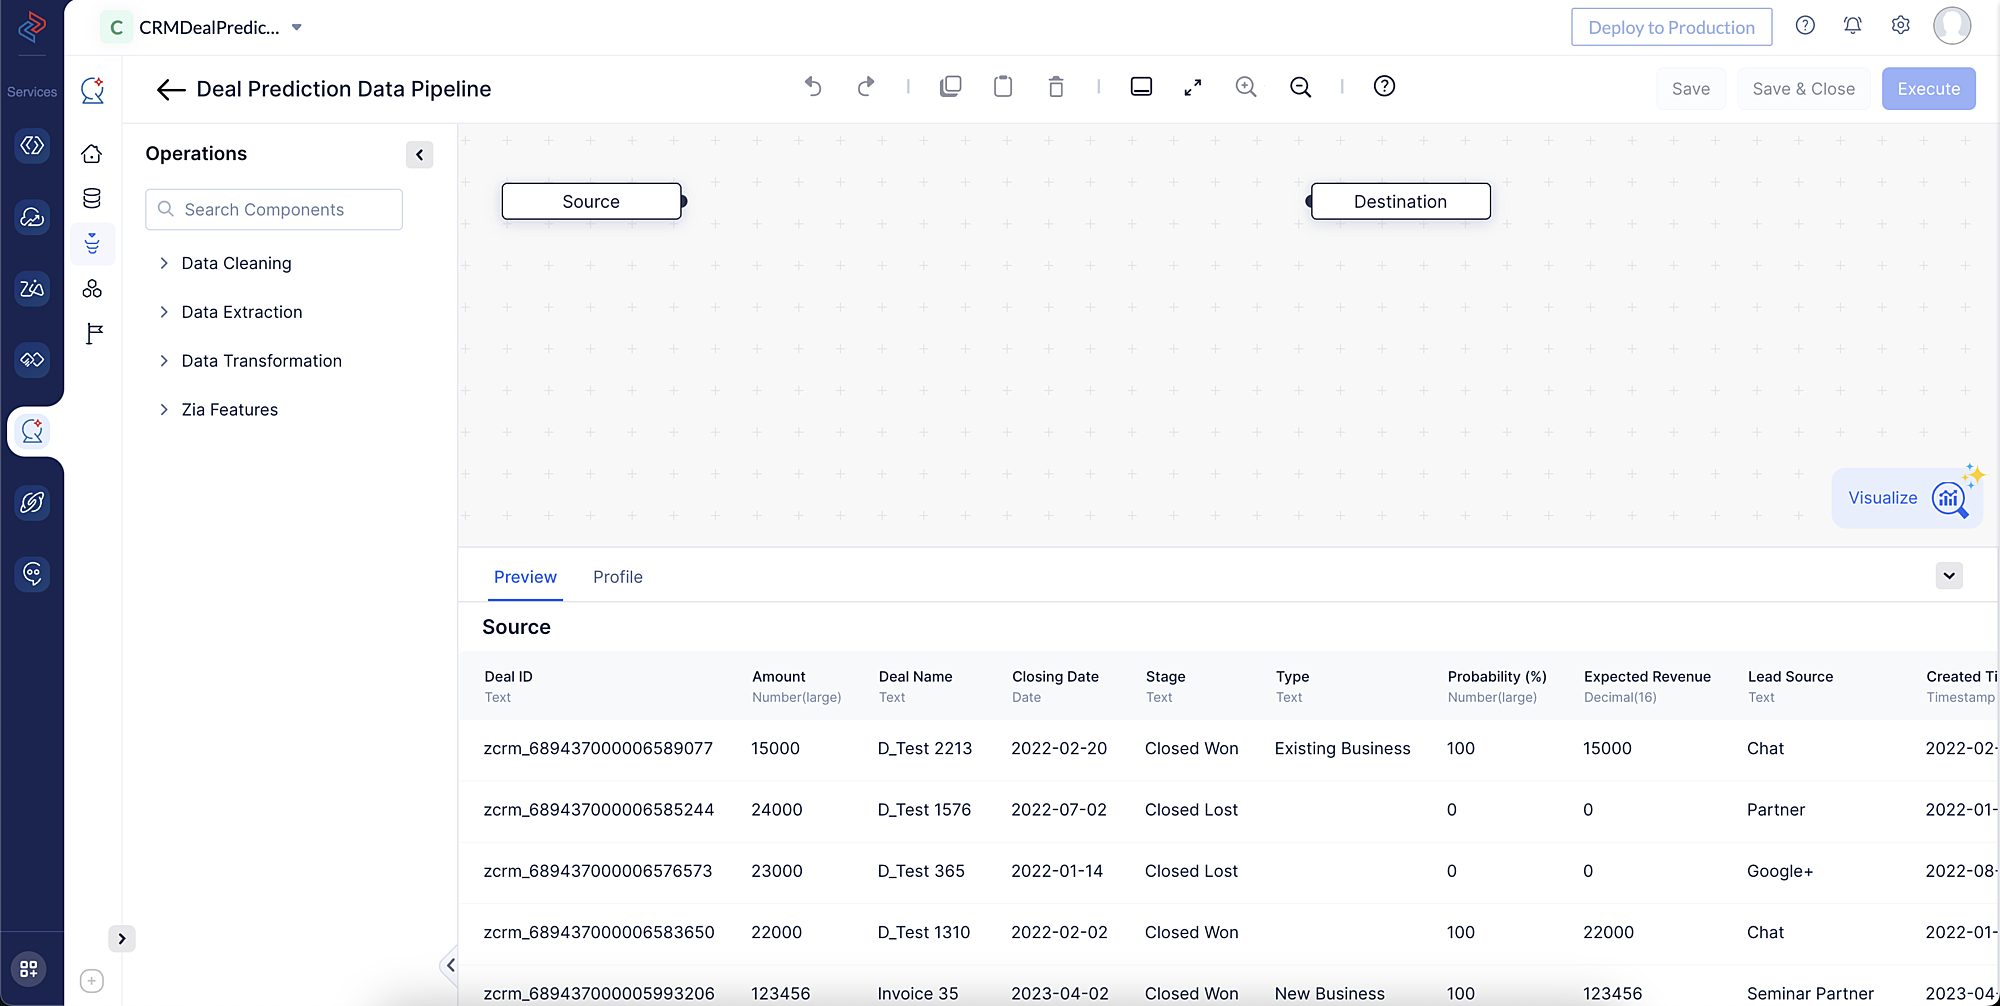Click the undo arrow icon
The height and width of the screenshot is (1006, 2000).
coord(813,87)
